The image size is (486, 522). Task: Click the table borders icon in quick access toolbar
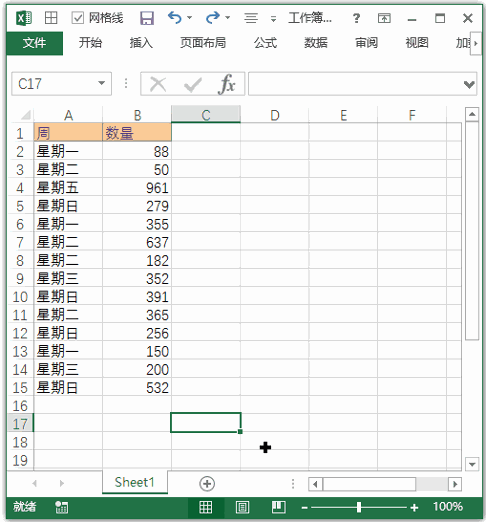click(51, 18)
